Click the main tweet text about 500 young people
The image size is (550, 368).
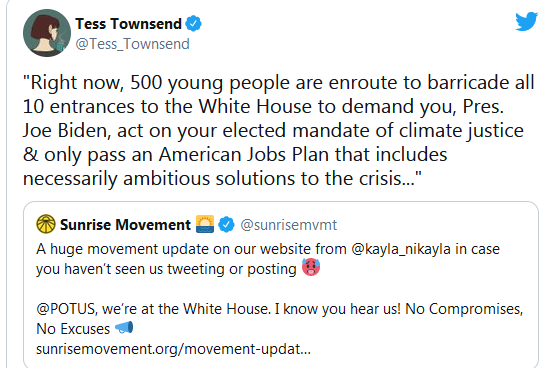279,131
